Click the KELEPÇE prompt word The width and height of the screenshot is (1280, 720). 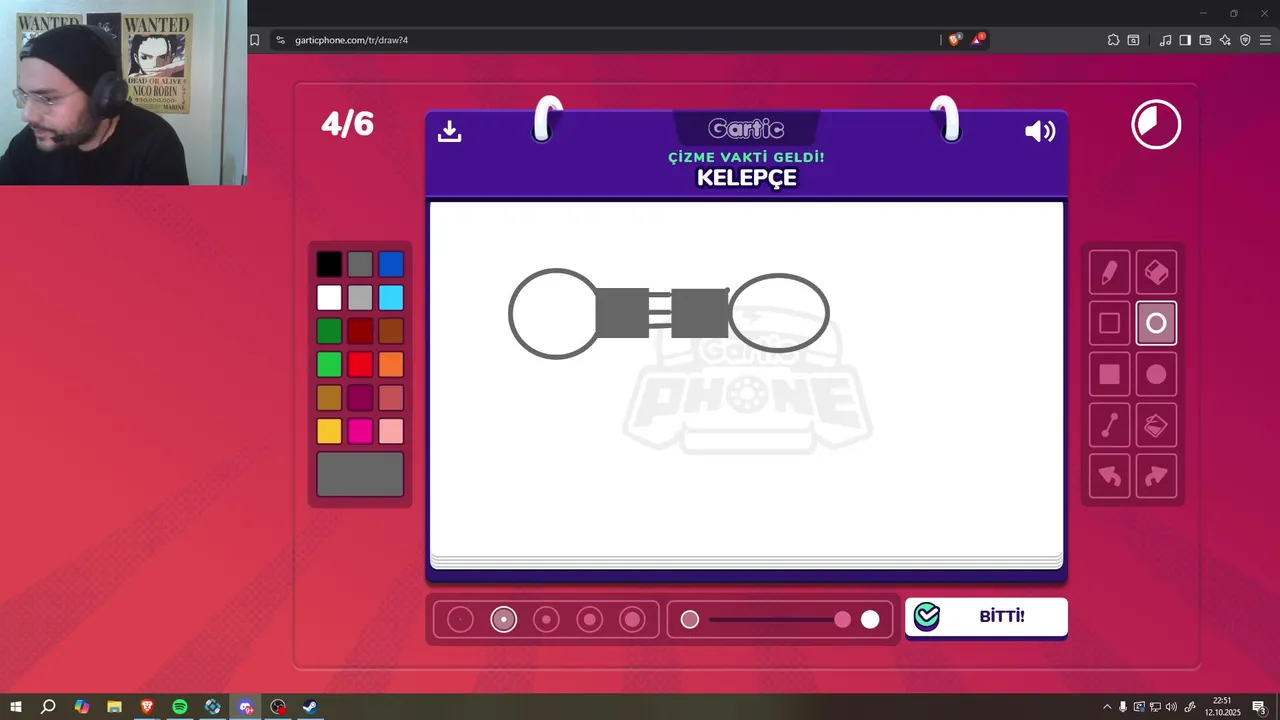747,178
